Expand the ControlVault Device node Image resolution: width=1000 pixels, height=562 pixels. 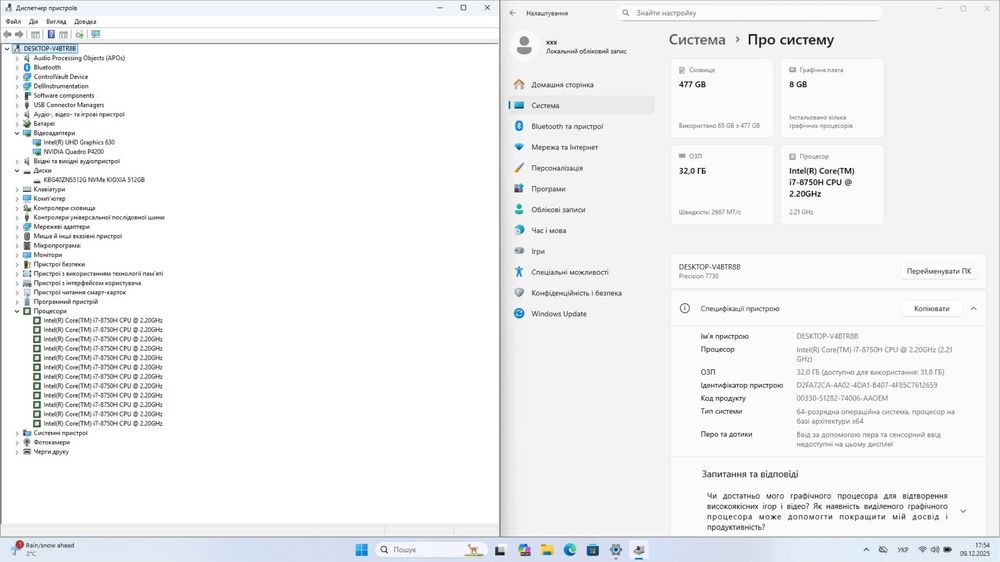17,77
